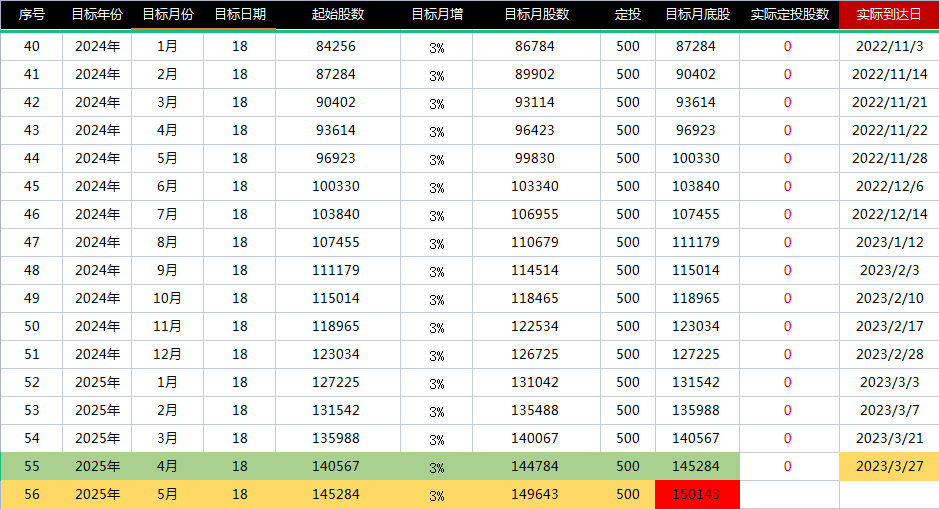Click target shares cell 86784

(x=536, y=46)
